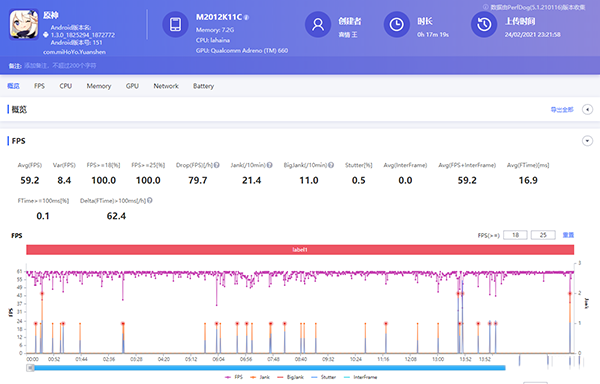Click the left handle of the timeline range slider
This screenshot has width=600, height=384.
(30, 368)
